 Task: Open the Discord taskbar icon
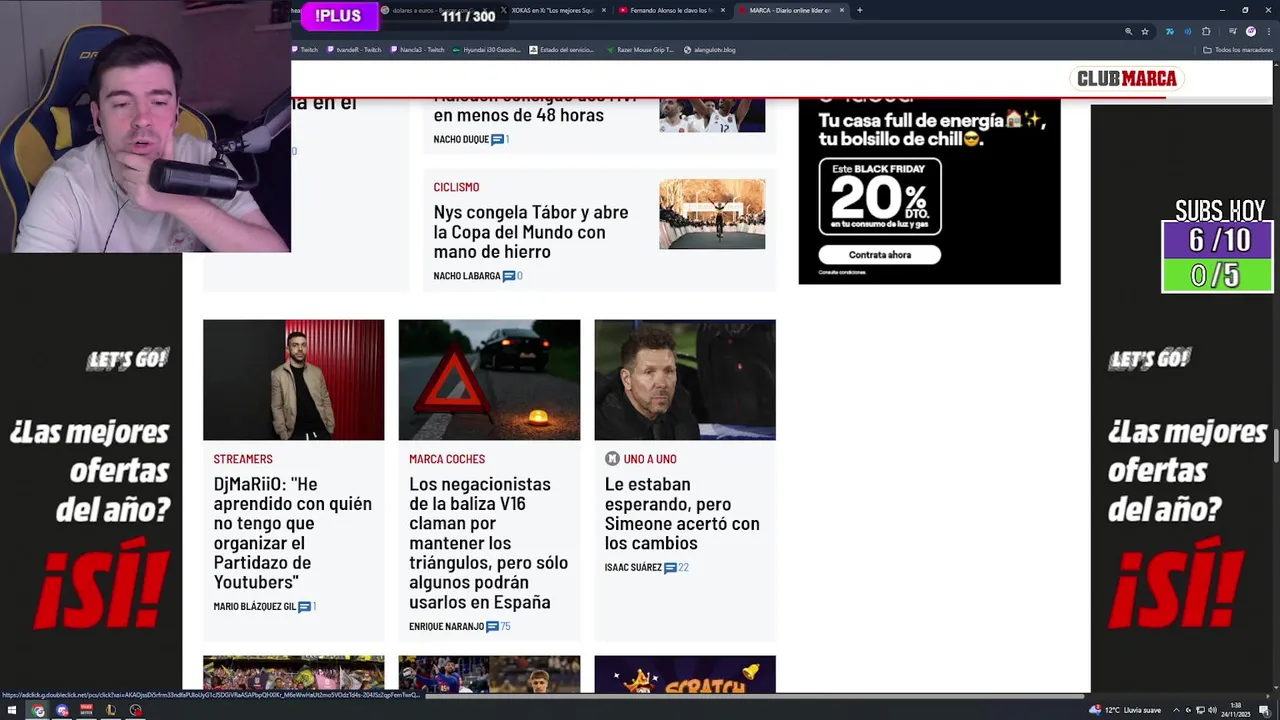point(62,710)
